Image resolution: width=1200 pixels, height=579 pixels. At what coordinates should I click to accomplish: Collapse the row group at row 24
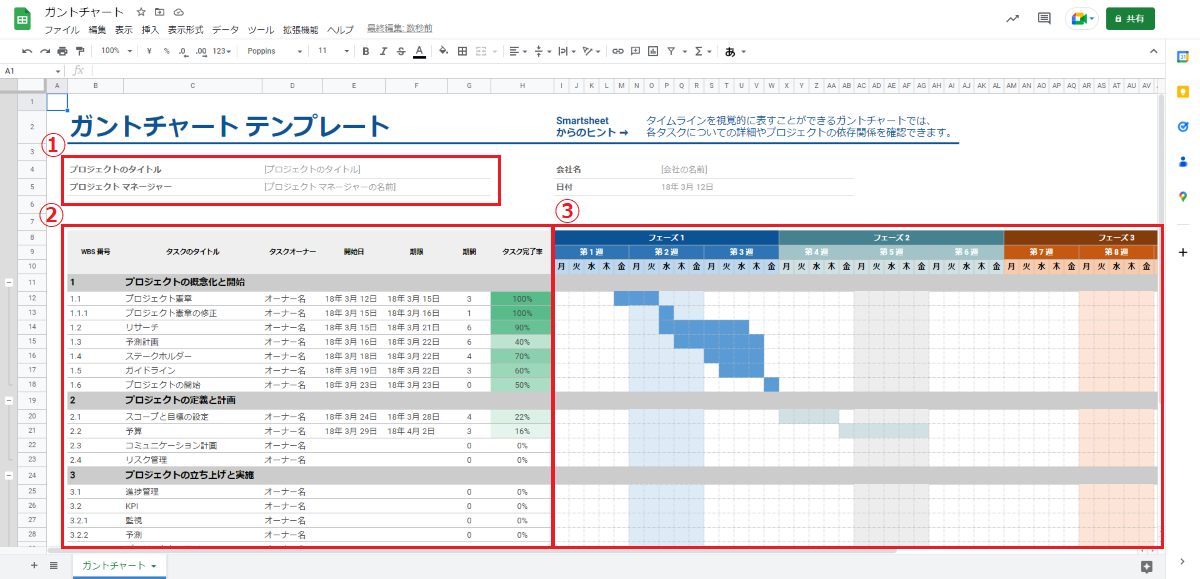tap(9, 475)
